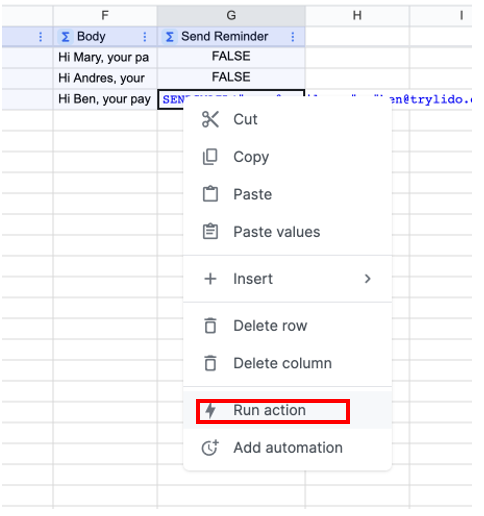Viewport: 484px width, 516px height.
Task: Click the sigma icon in Send Reminder header
Action: [x=170, y=37]
